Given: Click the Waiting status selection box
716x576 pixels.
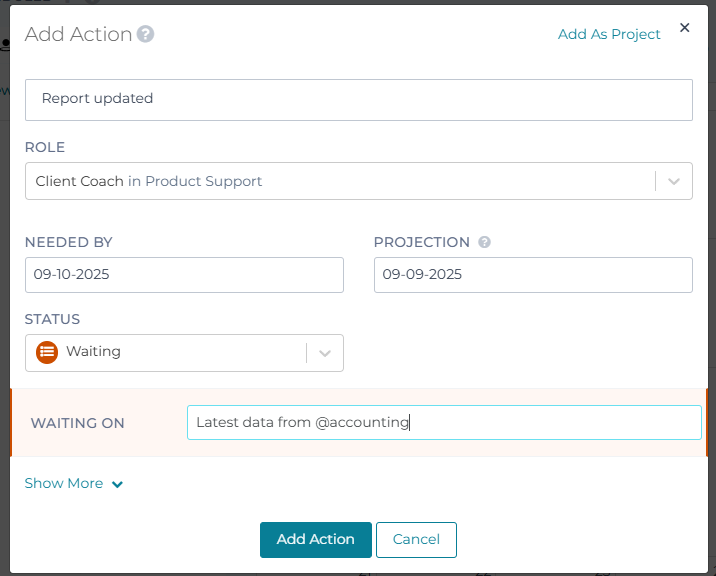Looking at the screenshot, I should [170, 352].
